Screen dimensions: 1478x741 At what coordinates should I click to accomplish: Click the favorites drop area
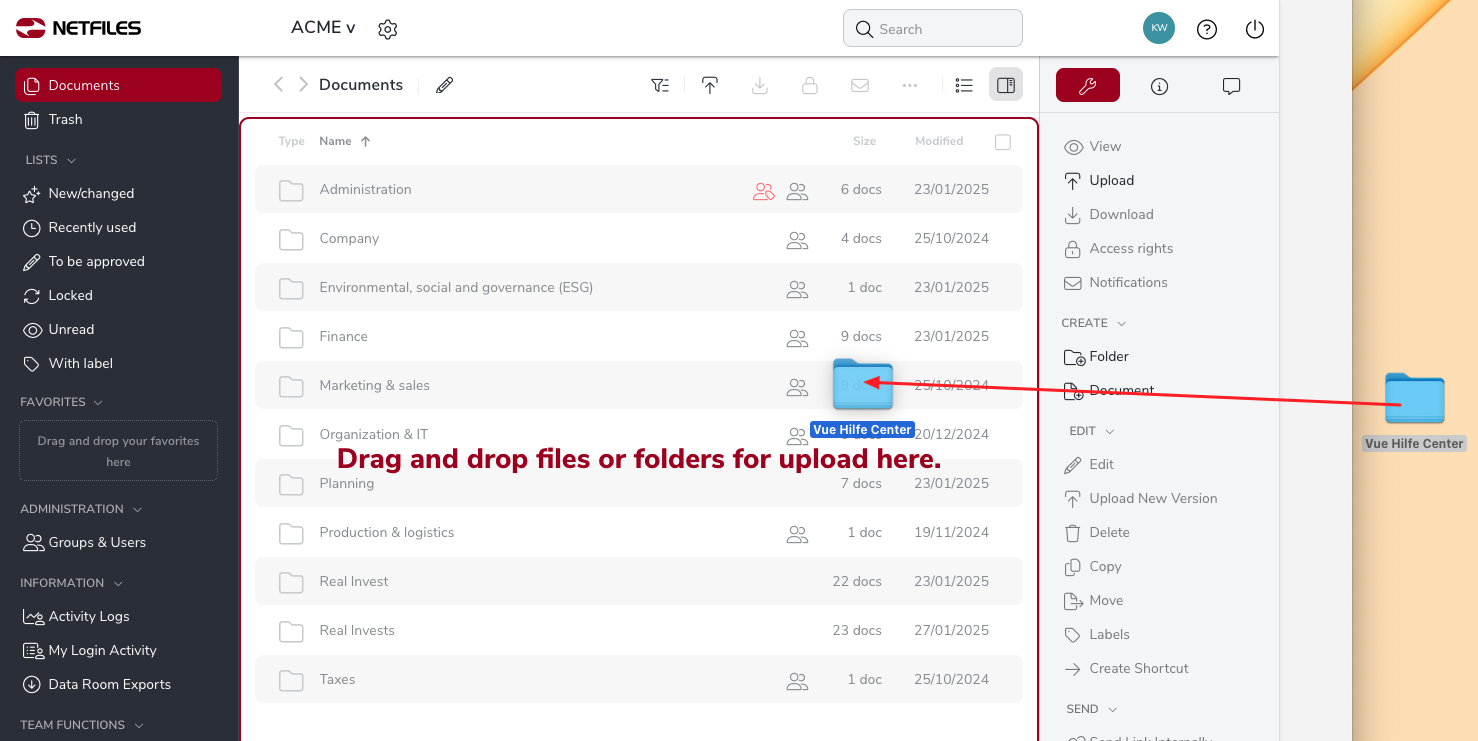click(x=118, y=451)
